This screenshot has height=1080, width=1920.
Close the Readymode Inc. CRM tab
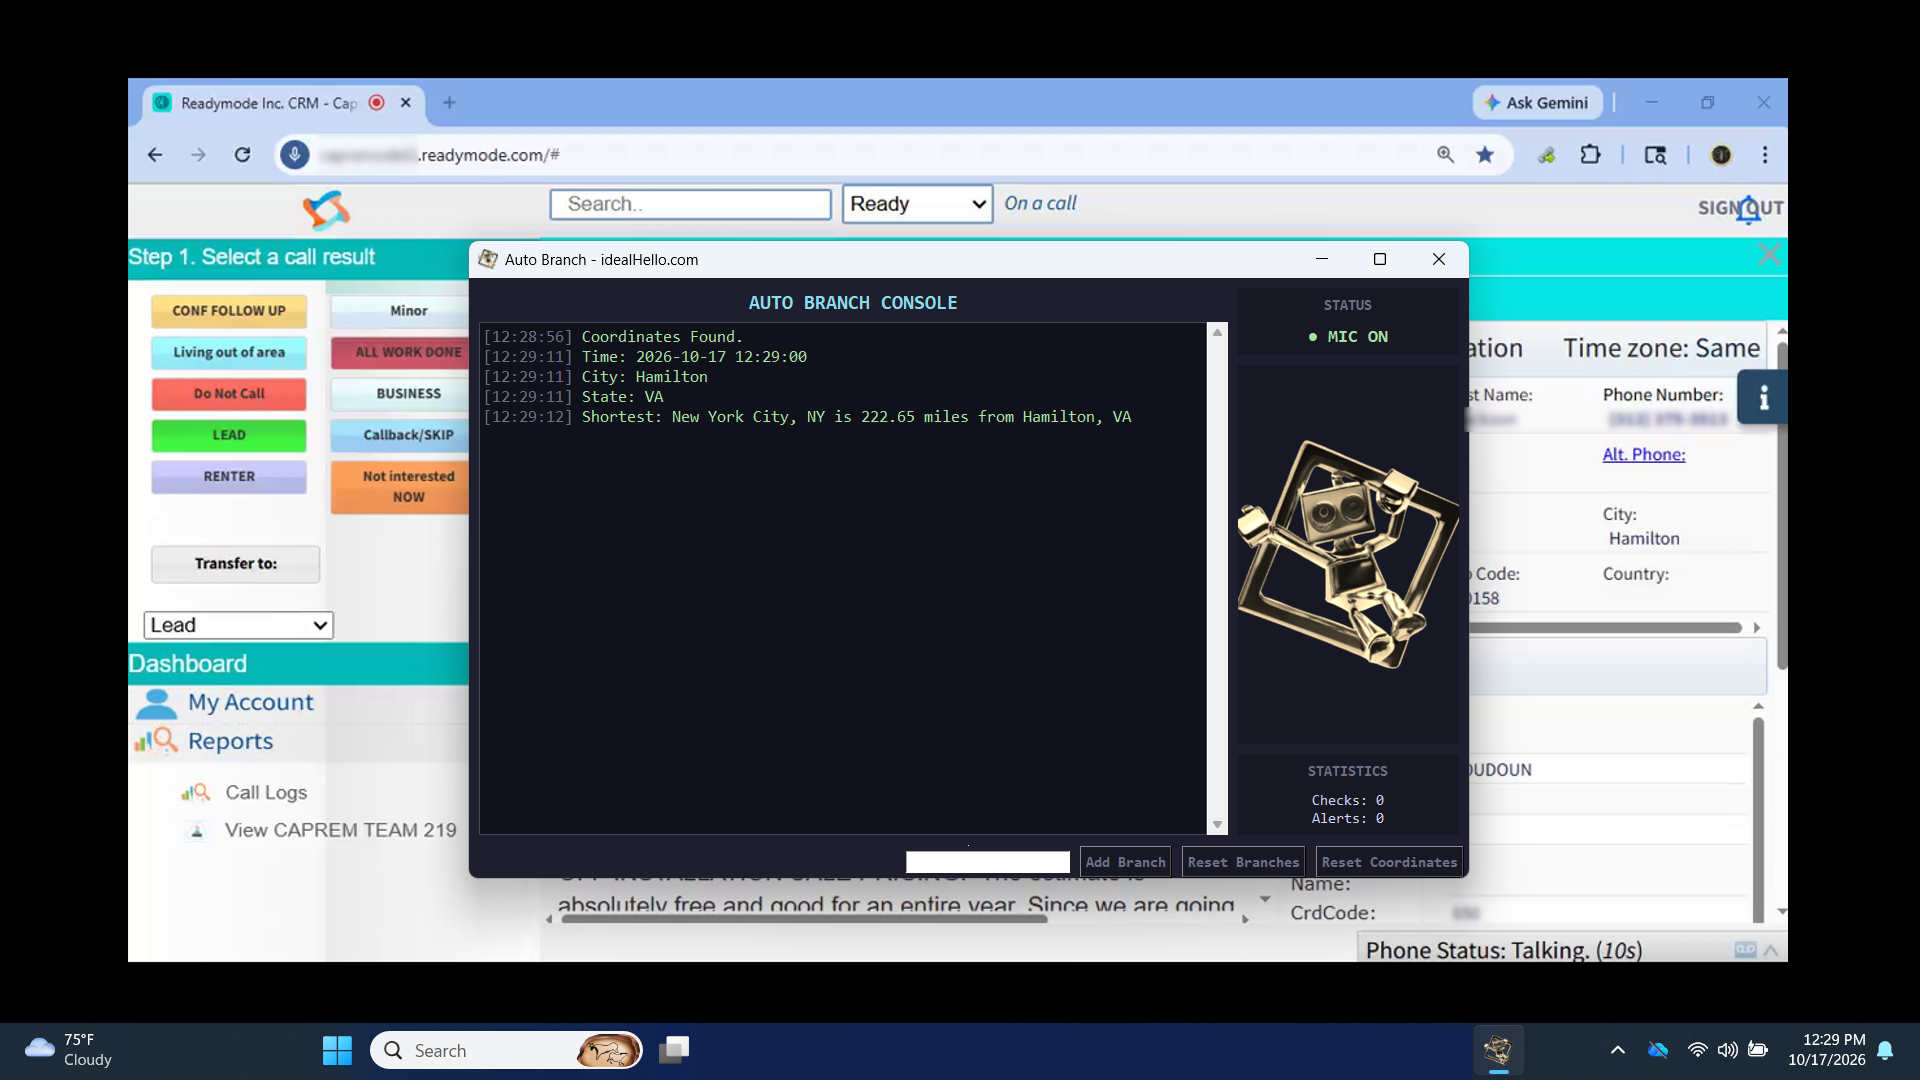pyautogui.click(x=406, y=103)
